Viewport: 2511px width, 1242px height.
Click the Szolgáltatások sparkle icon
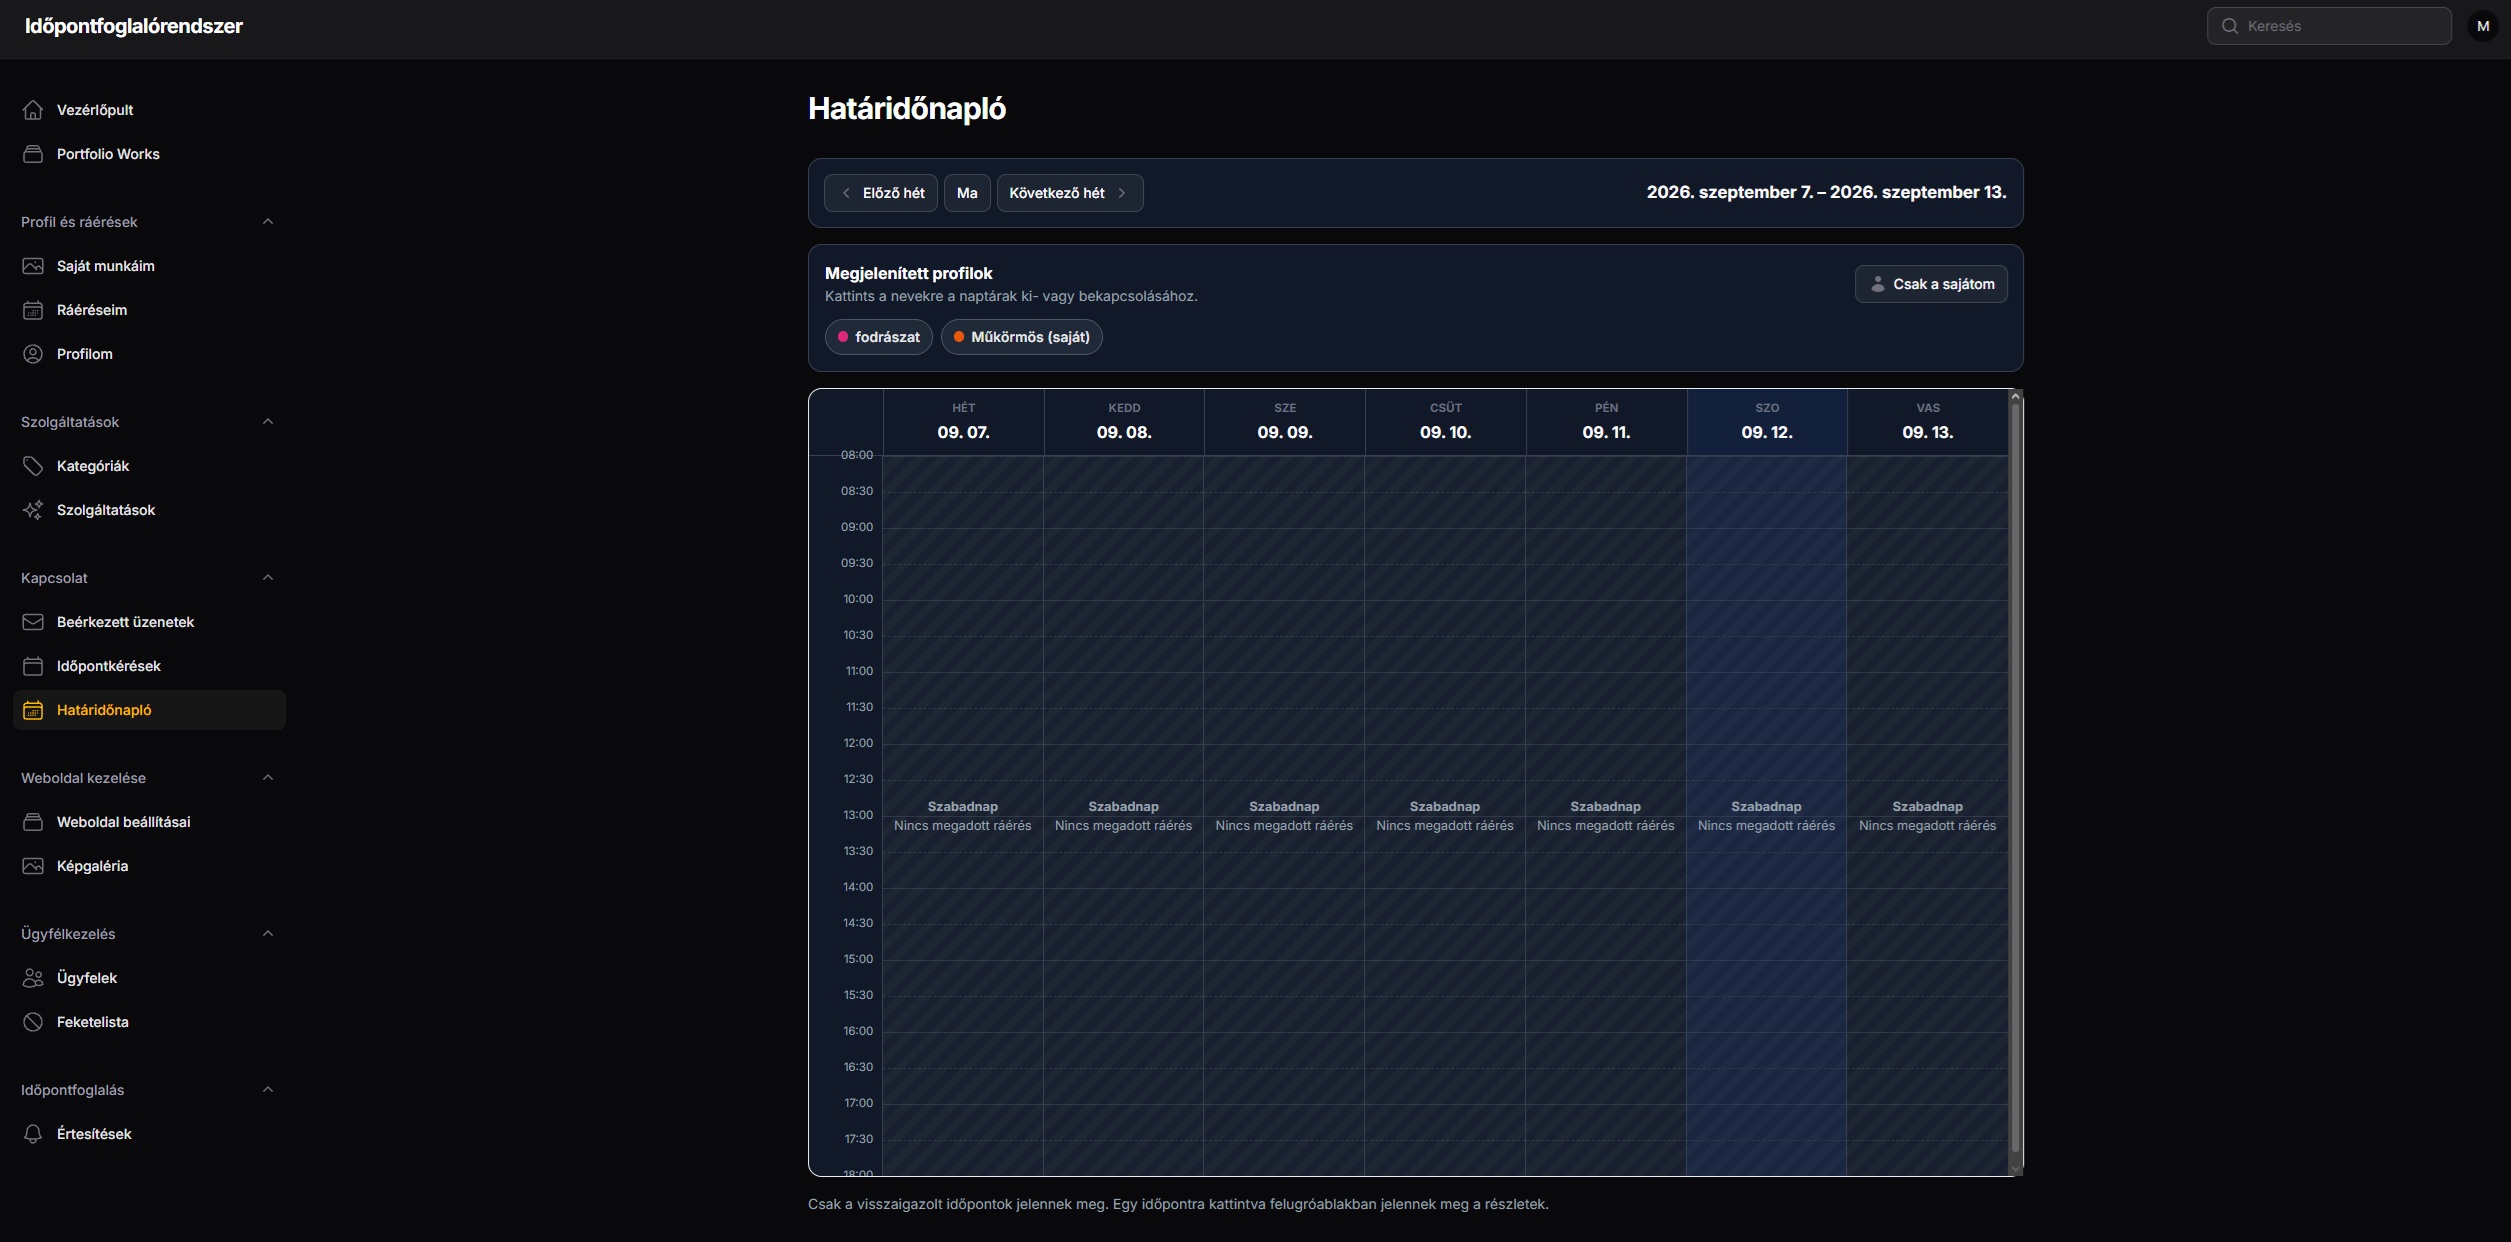click(33, 510)
